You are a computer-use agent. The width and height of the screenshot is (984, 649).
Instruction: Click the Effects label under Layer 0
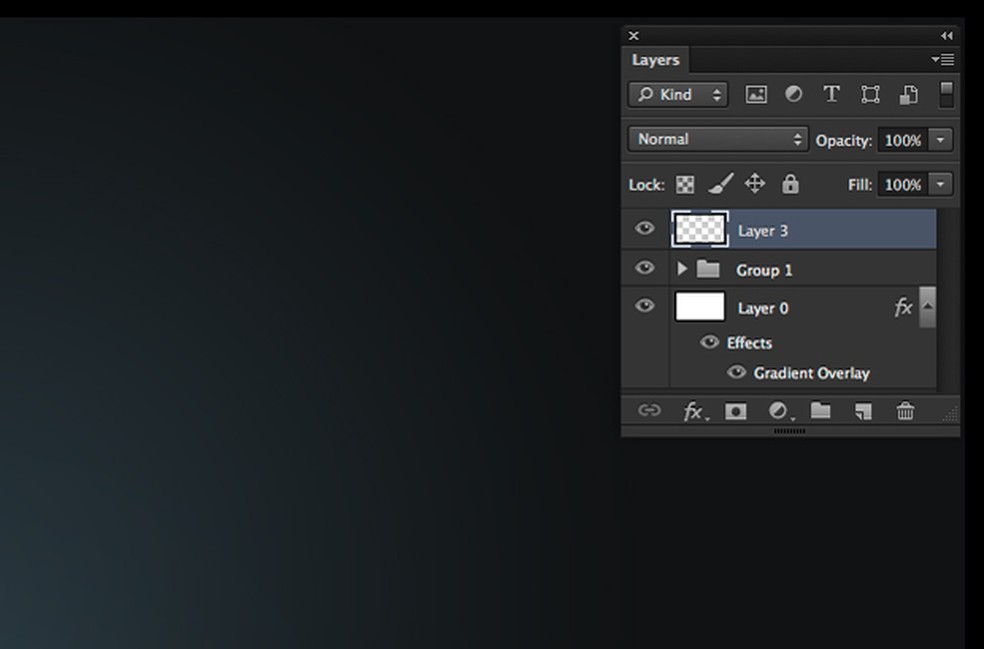pyautogui.click(x=749, y=343)
